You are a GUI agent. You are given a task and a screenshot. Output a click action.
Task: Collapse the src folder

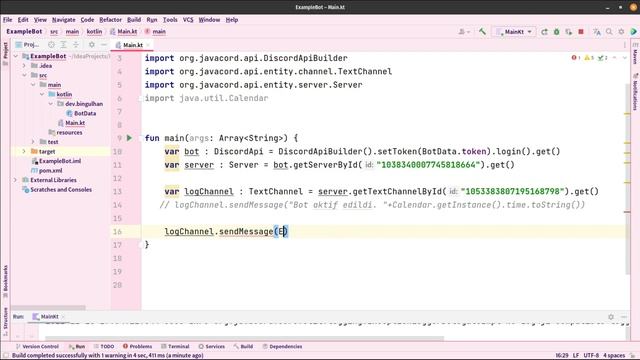[x=24, y=75]
